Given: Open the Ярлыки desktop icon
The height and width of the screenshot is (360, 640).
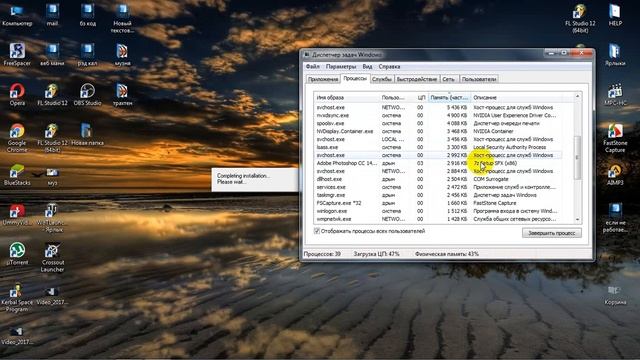Looking at the screenshot, I should point(615,55).
